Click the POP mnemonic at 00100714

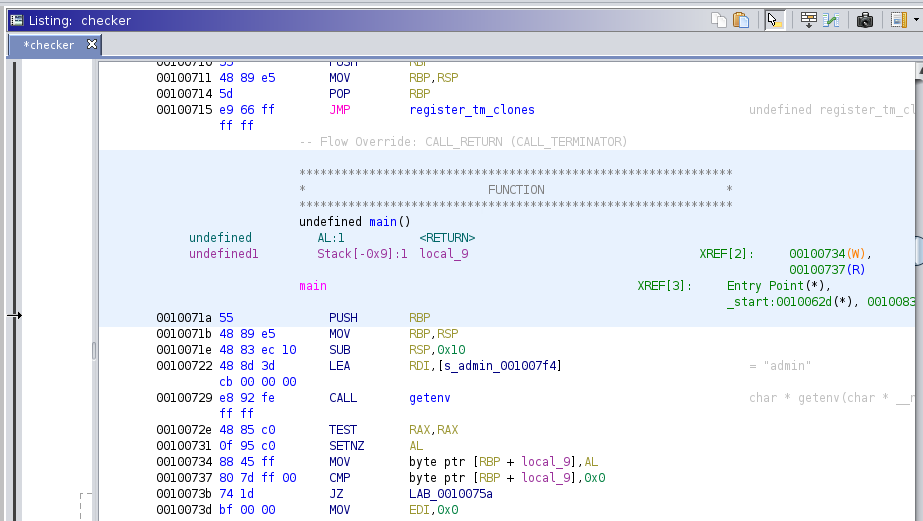[x=339, y=94]
